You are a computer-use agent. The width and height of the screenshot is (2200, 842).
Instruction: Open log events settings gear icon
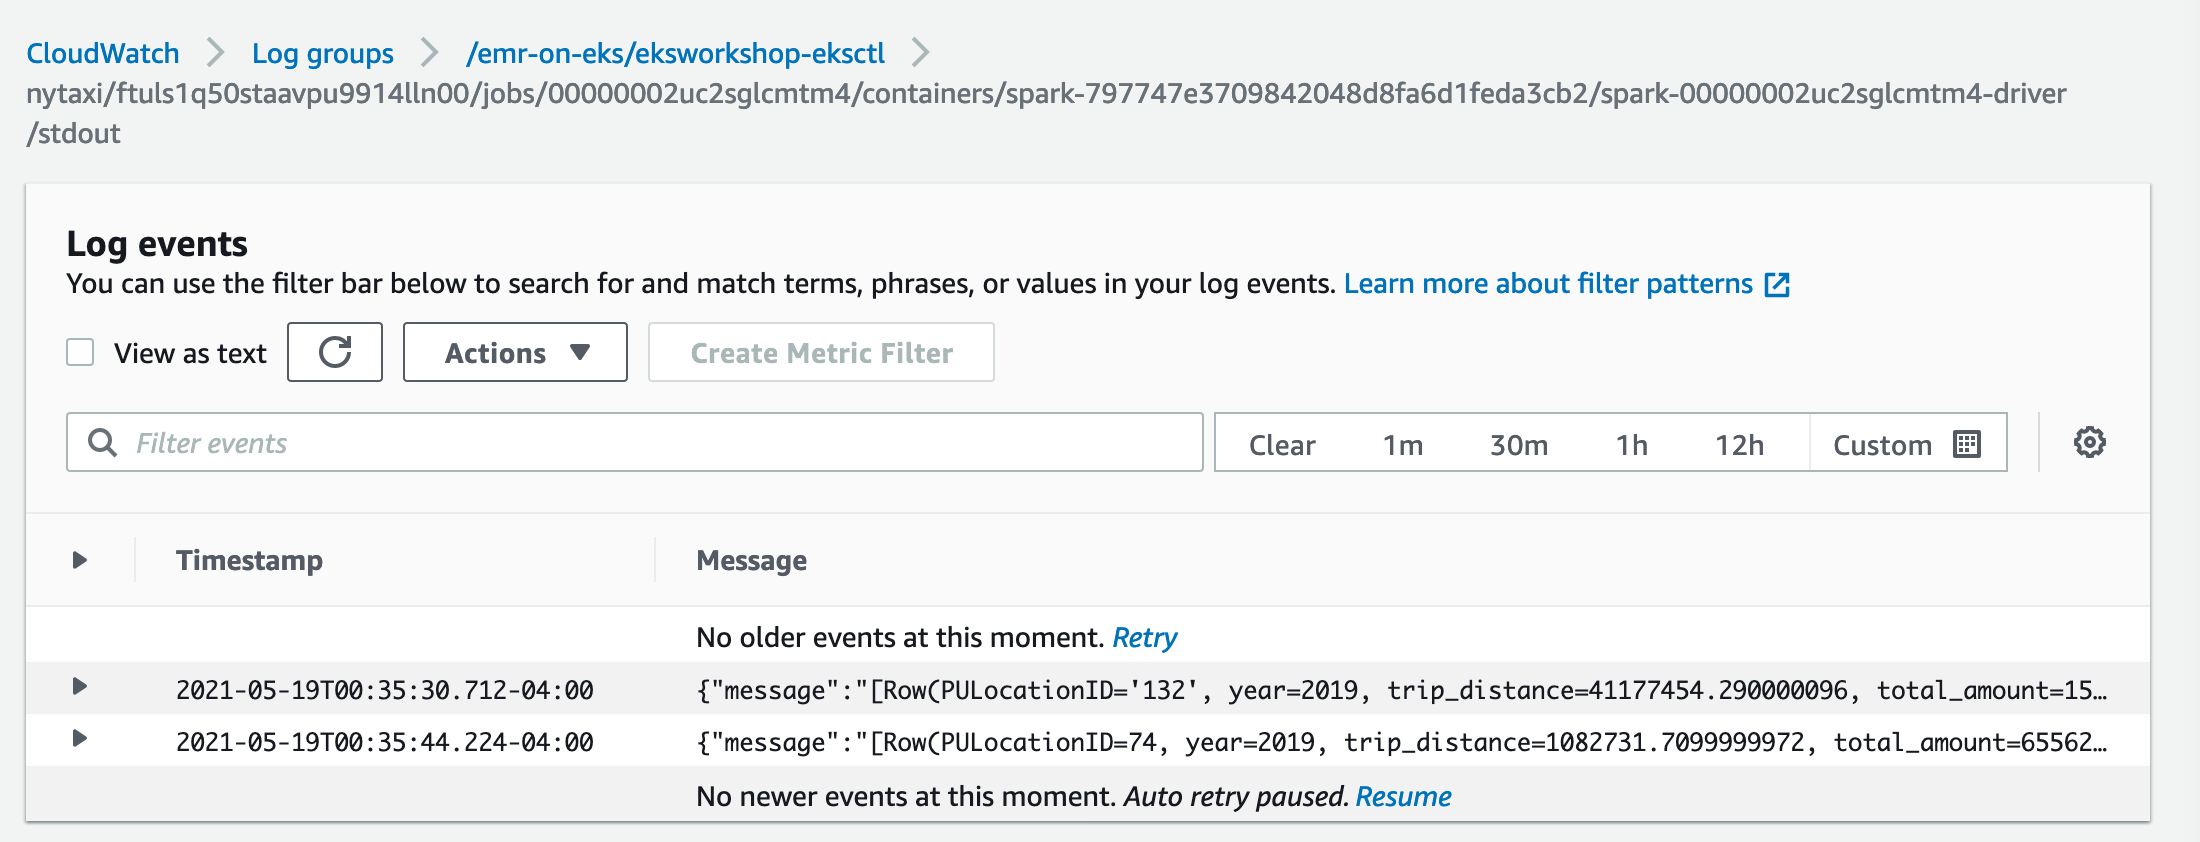(2089, 442)
